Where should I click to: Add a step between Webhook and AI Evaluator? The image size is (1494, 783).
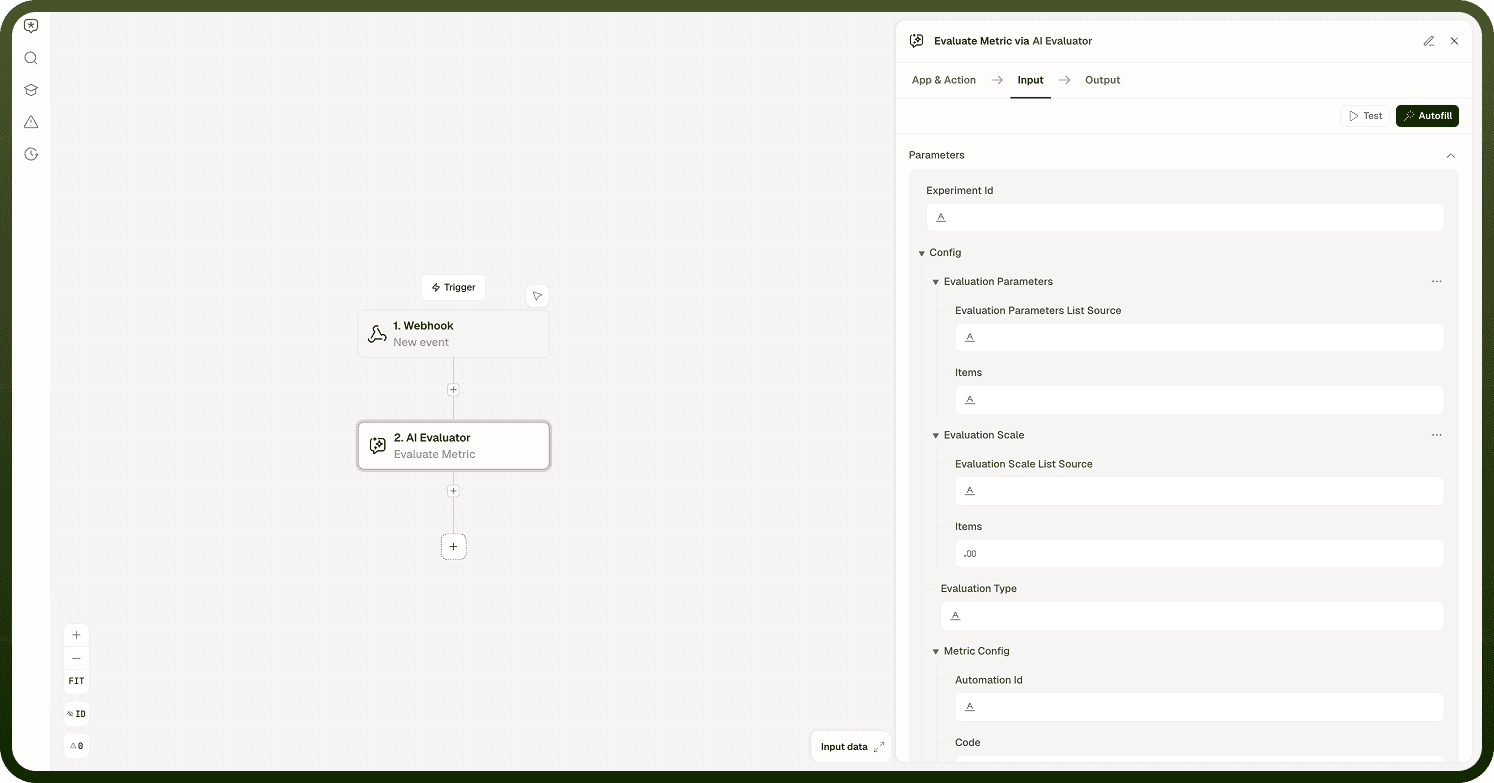453,390
